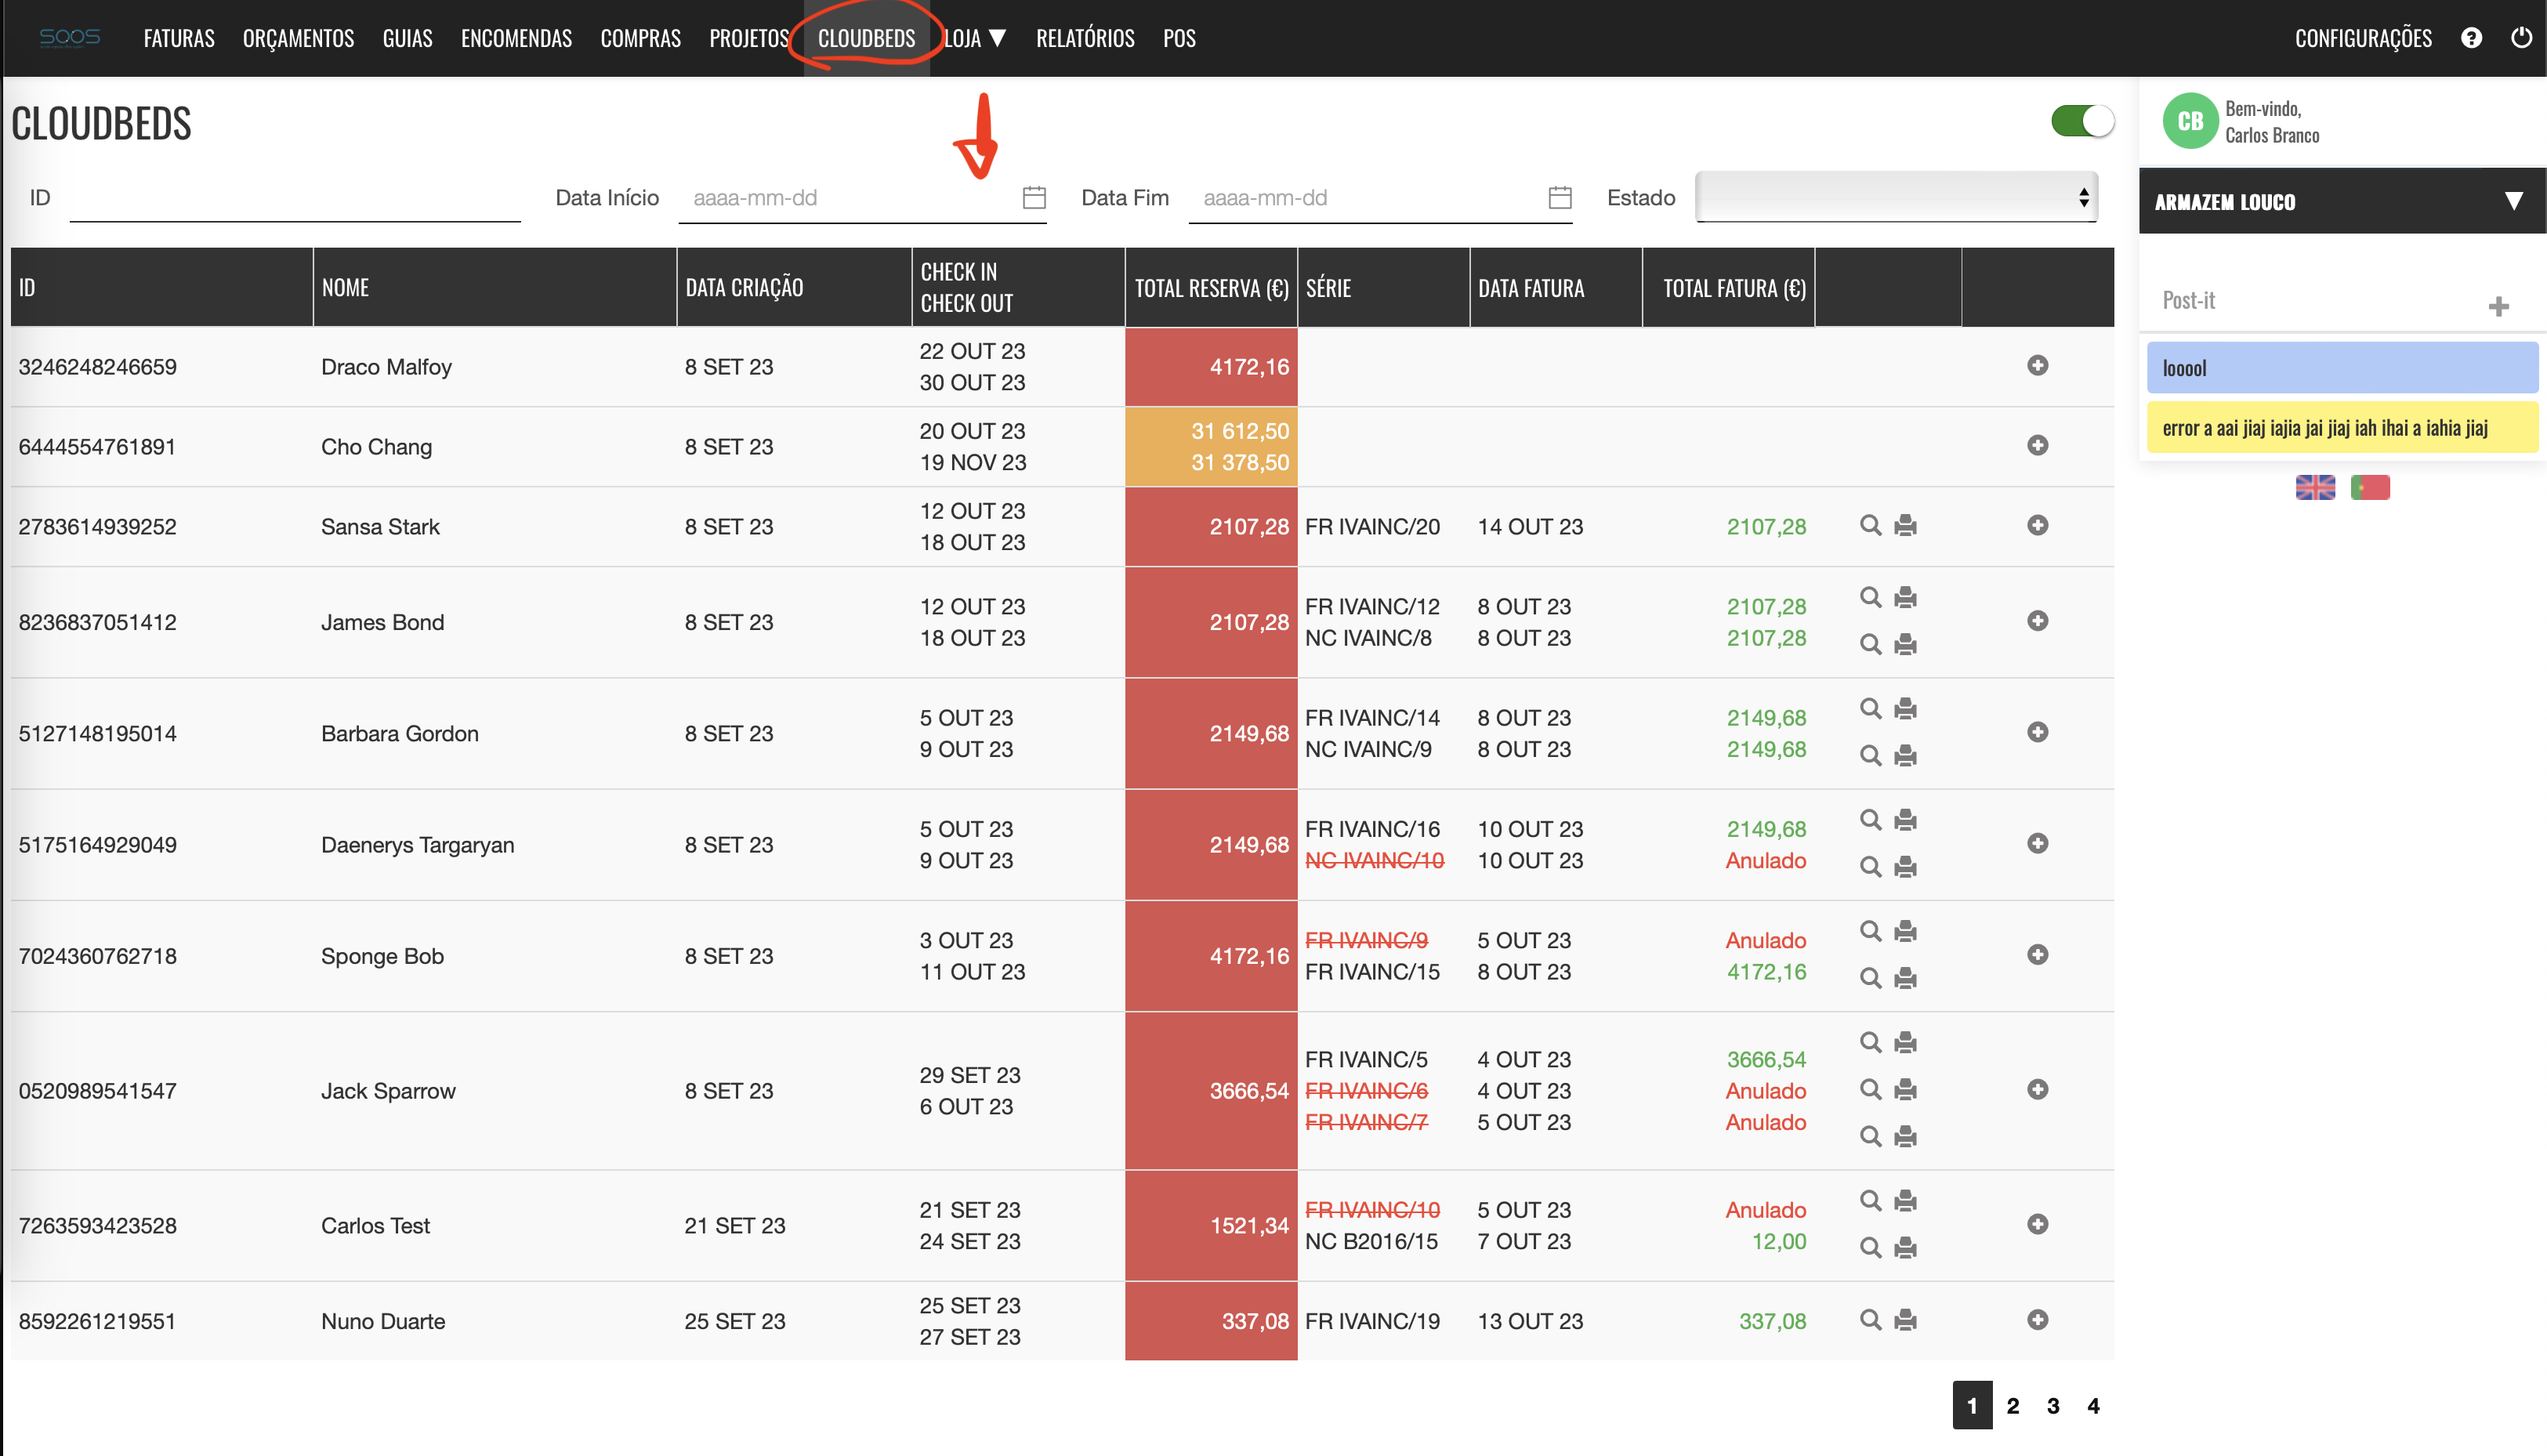
Task: Go to the RELATÓRIOS menu
Action: coord(1085,38)
